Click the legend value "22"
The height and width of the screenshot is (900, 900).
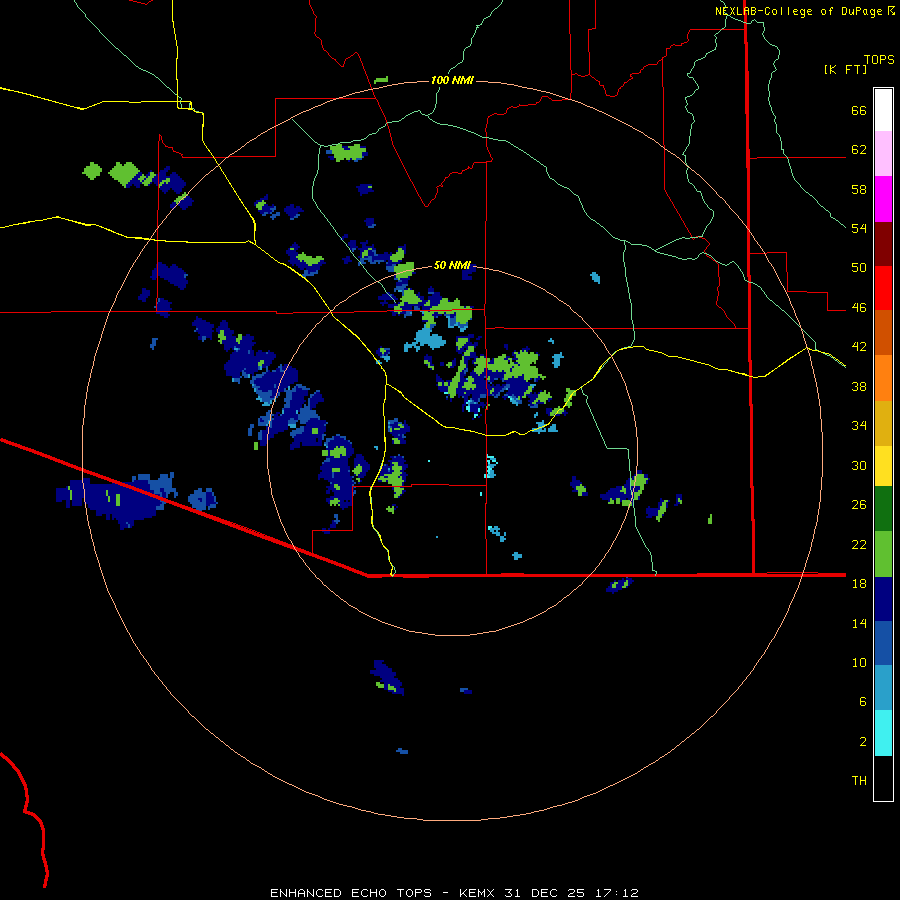point(859,544)
